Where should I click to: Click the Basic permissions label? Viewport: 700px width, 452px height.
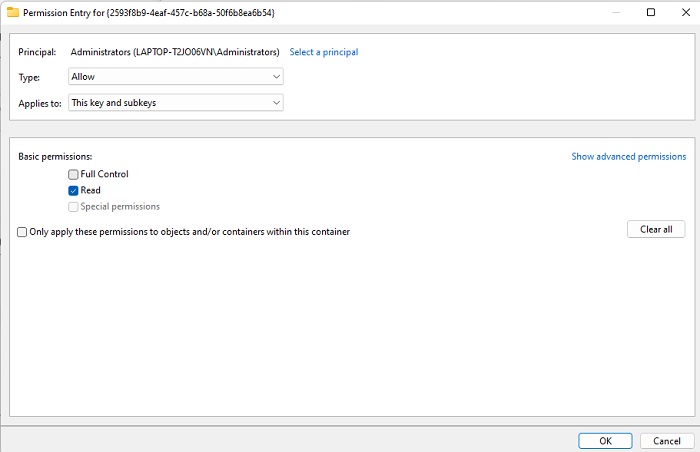pyautogui.click(x=55, y=157)
